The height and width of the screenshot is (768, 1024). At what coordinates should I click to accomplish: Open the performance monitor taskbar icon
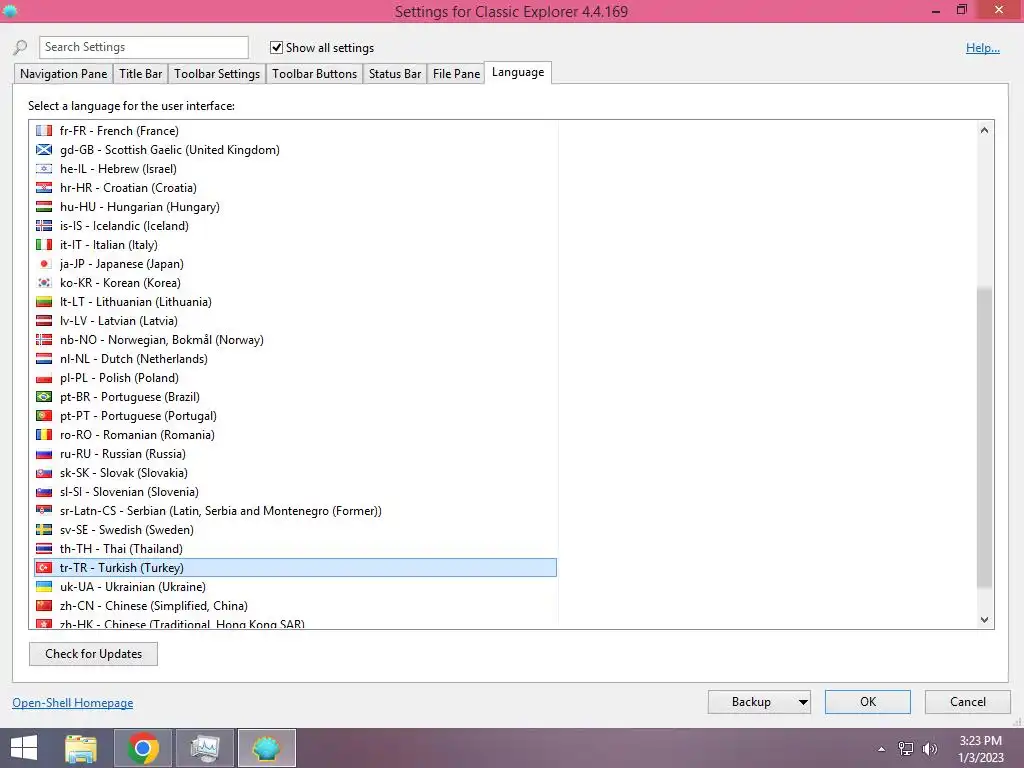(205, 748)
